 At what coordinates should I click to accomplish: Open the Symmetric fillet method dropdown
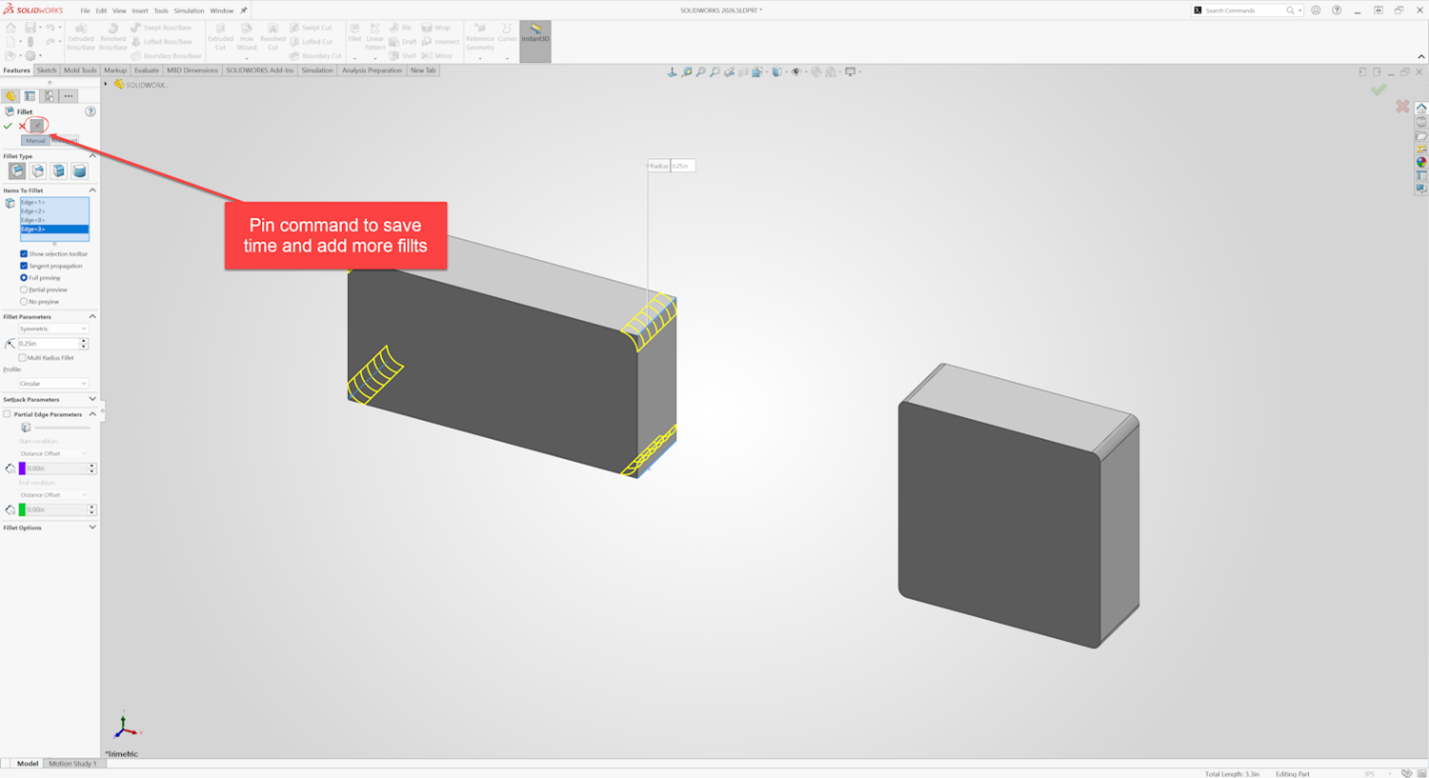[53, 329]
